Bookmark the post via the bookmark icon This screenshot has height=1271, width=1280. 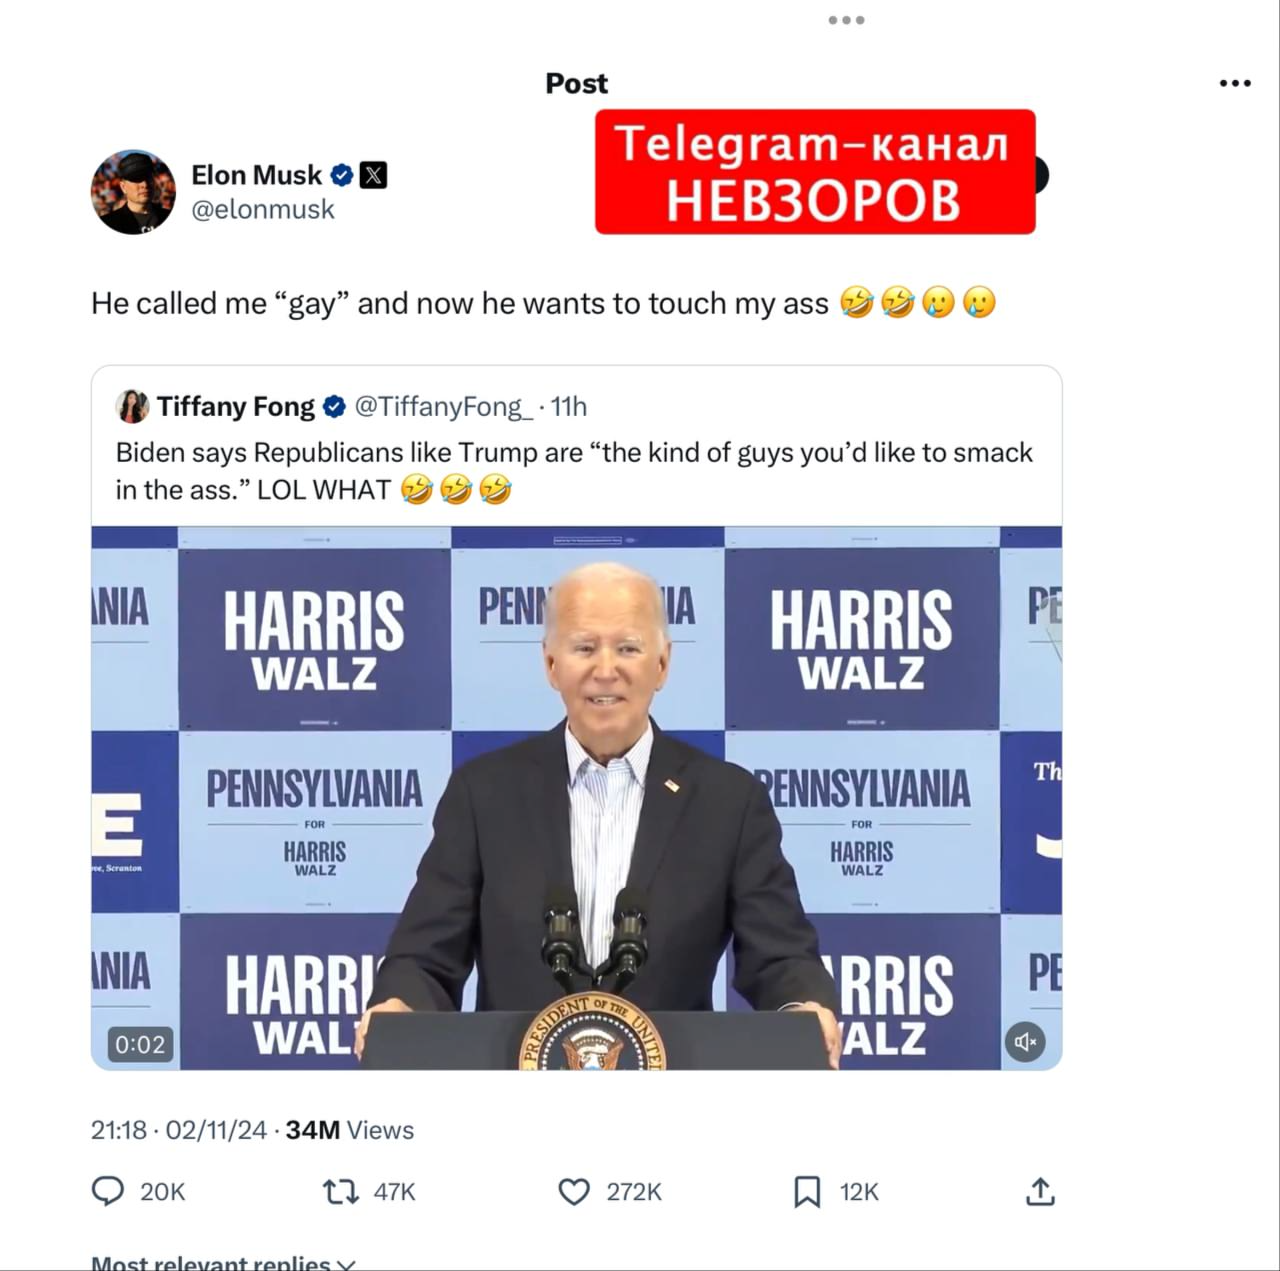807,1191
